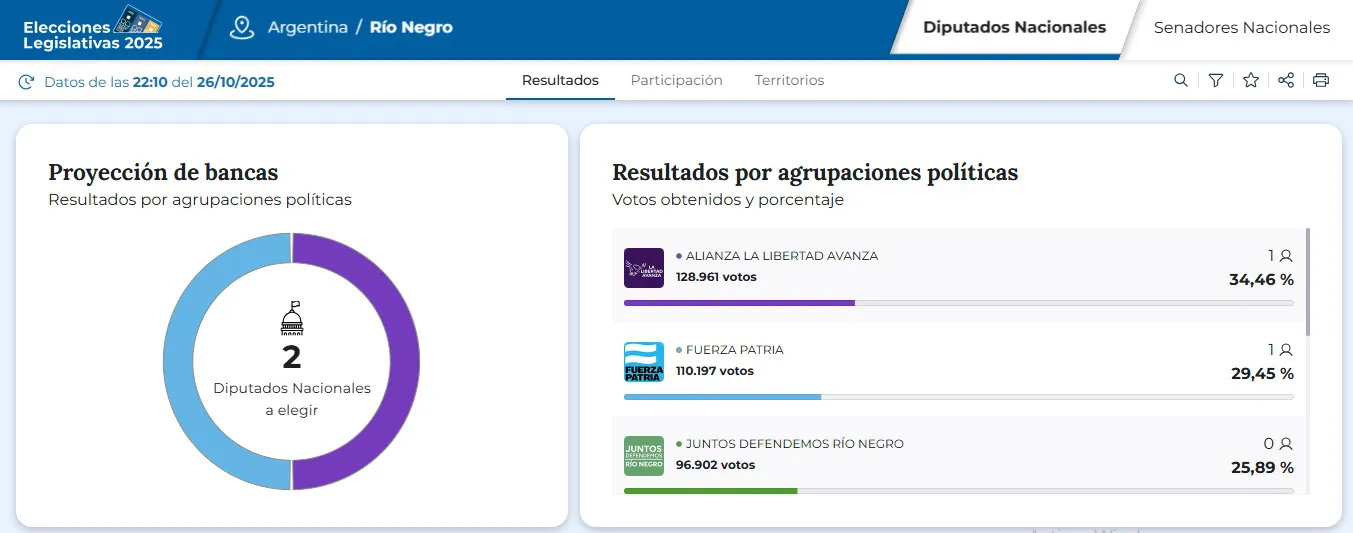Click the Fuerza Patria party logo

tap(643, 362)
